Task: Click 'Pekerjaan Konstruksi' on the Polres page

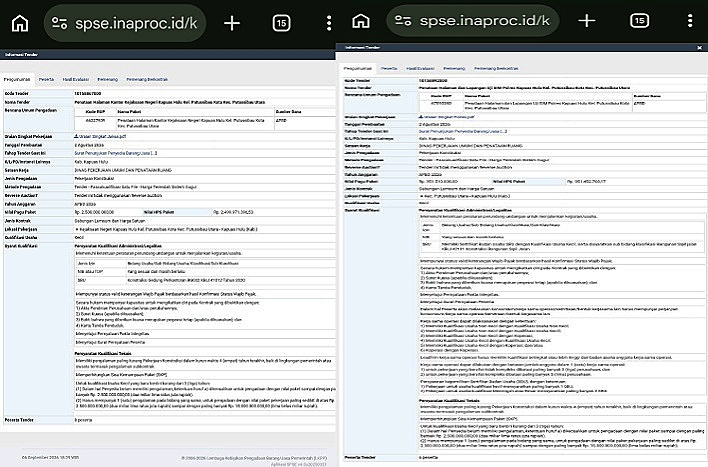Action: pos(440,153)
